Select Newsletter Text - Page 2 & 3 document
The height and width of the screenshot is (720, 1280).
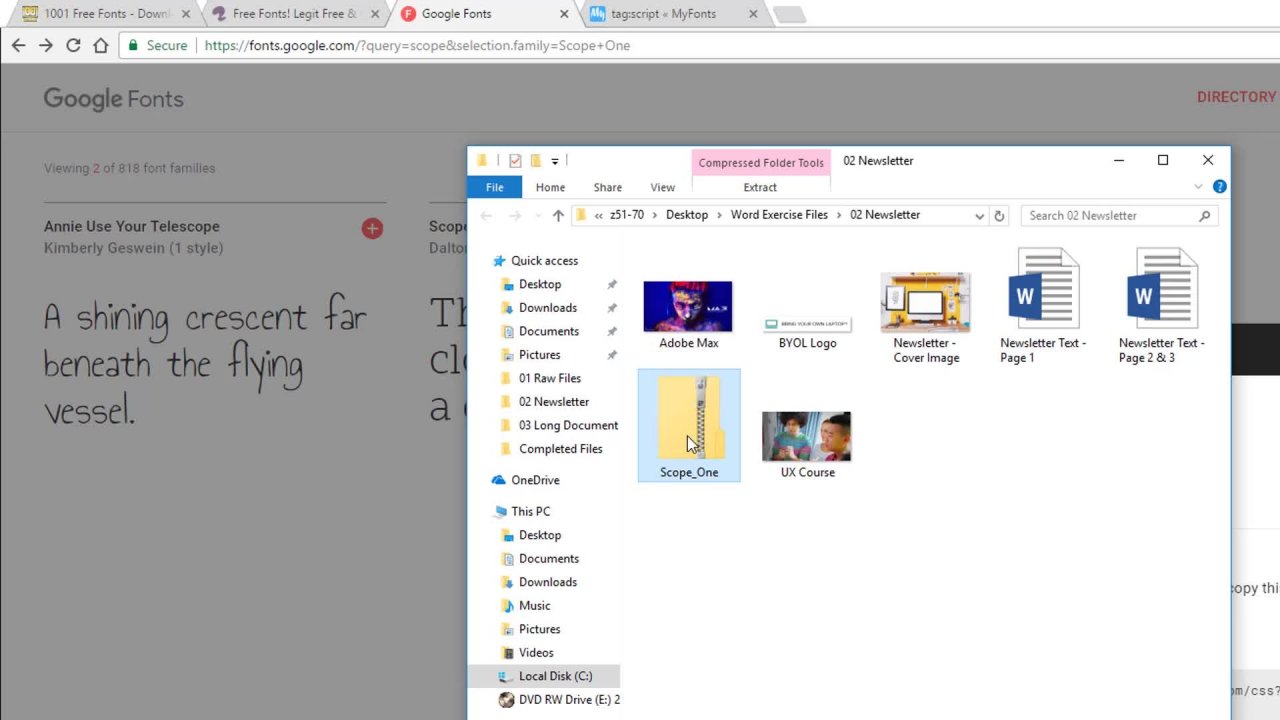1161,306
